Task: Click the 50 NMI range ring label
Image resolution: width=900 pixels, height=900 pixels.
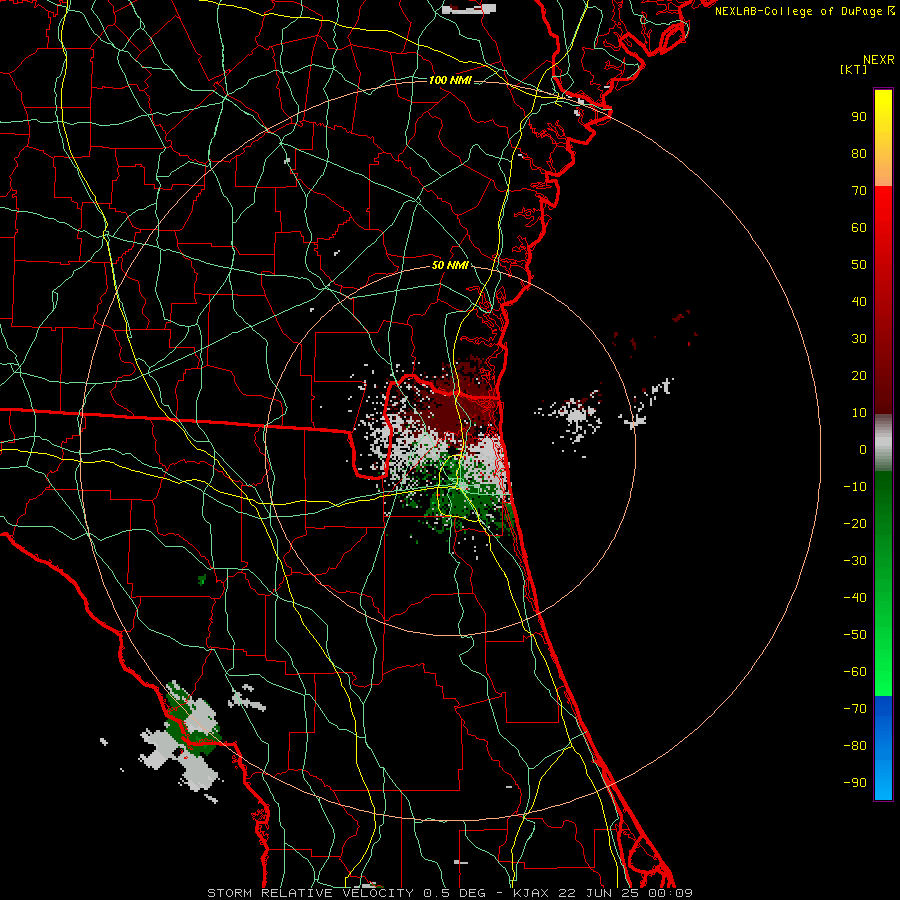Action: (x=450, y=265)
